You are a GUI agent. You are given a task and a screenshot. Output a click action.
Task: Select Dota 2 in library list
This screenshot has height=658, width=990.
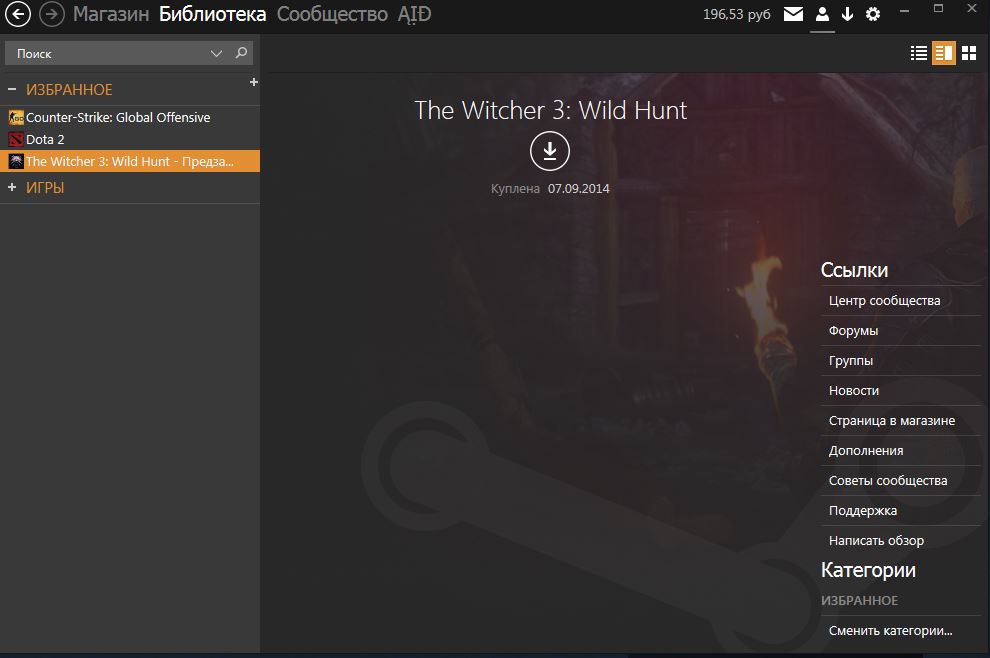(x=130, y=140)
